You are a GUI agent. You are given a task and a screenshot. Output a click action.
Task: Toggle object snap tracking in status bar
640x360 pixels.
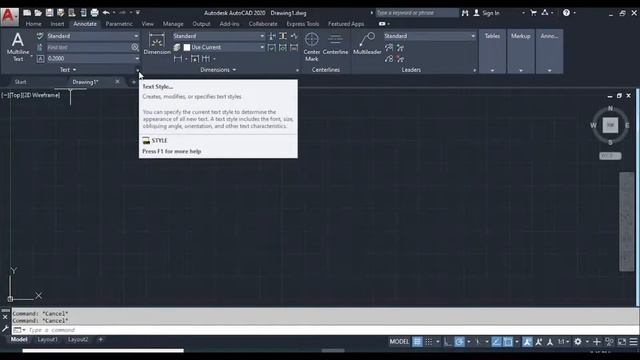pyautogui.click(x=496, y=342)
